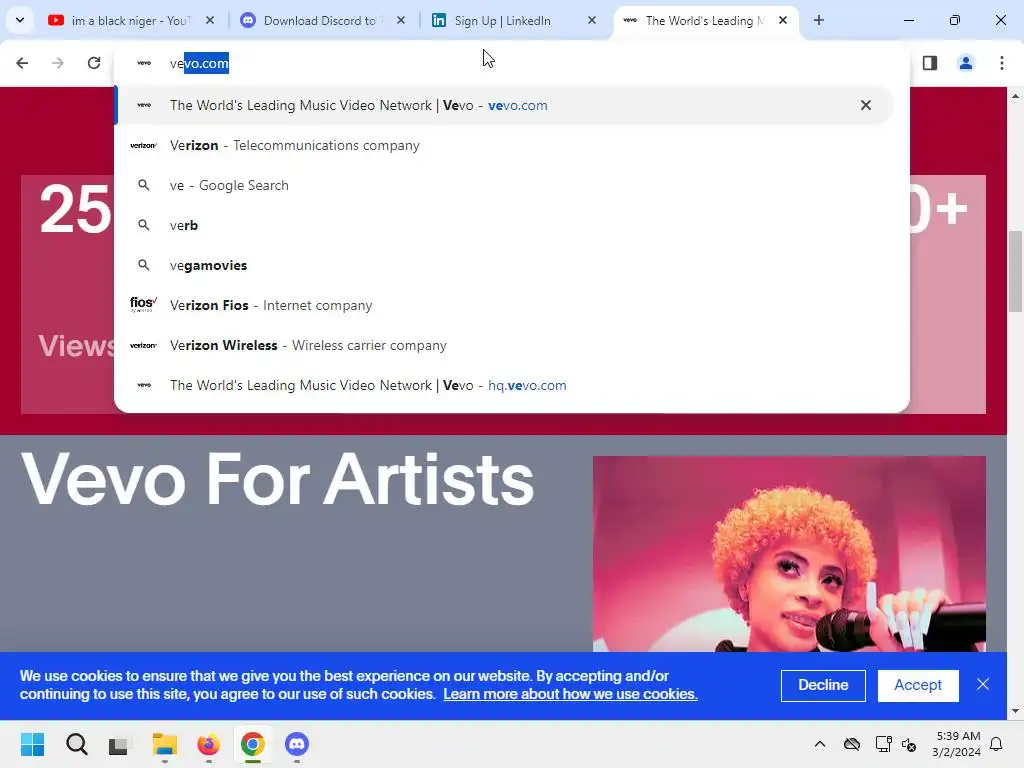1024x768 pixels.
Task: Open Discord from the taskbar
Action: coord(296,744)
